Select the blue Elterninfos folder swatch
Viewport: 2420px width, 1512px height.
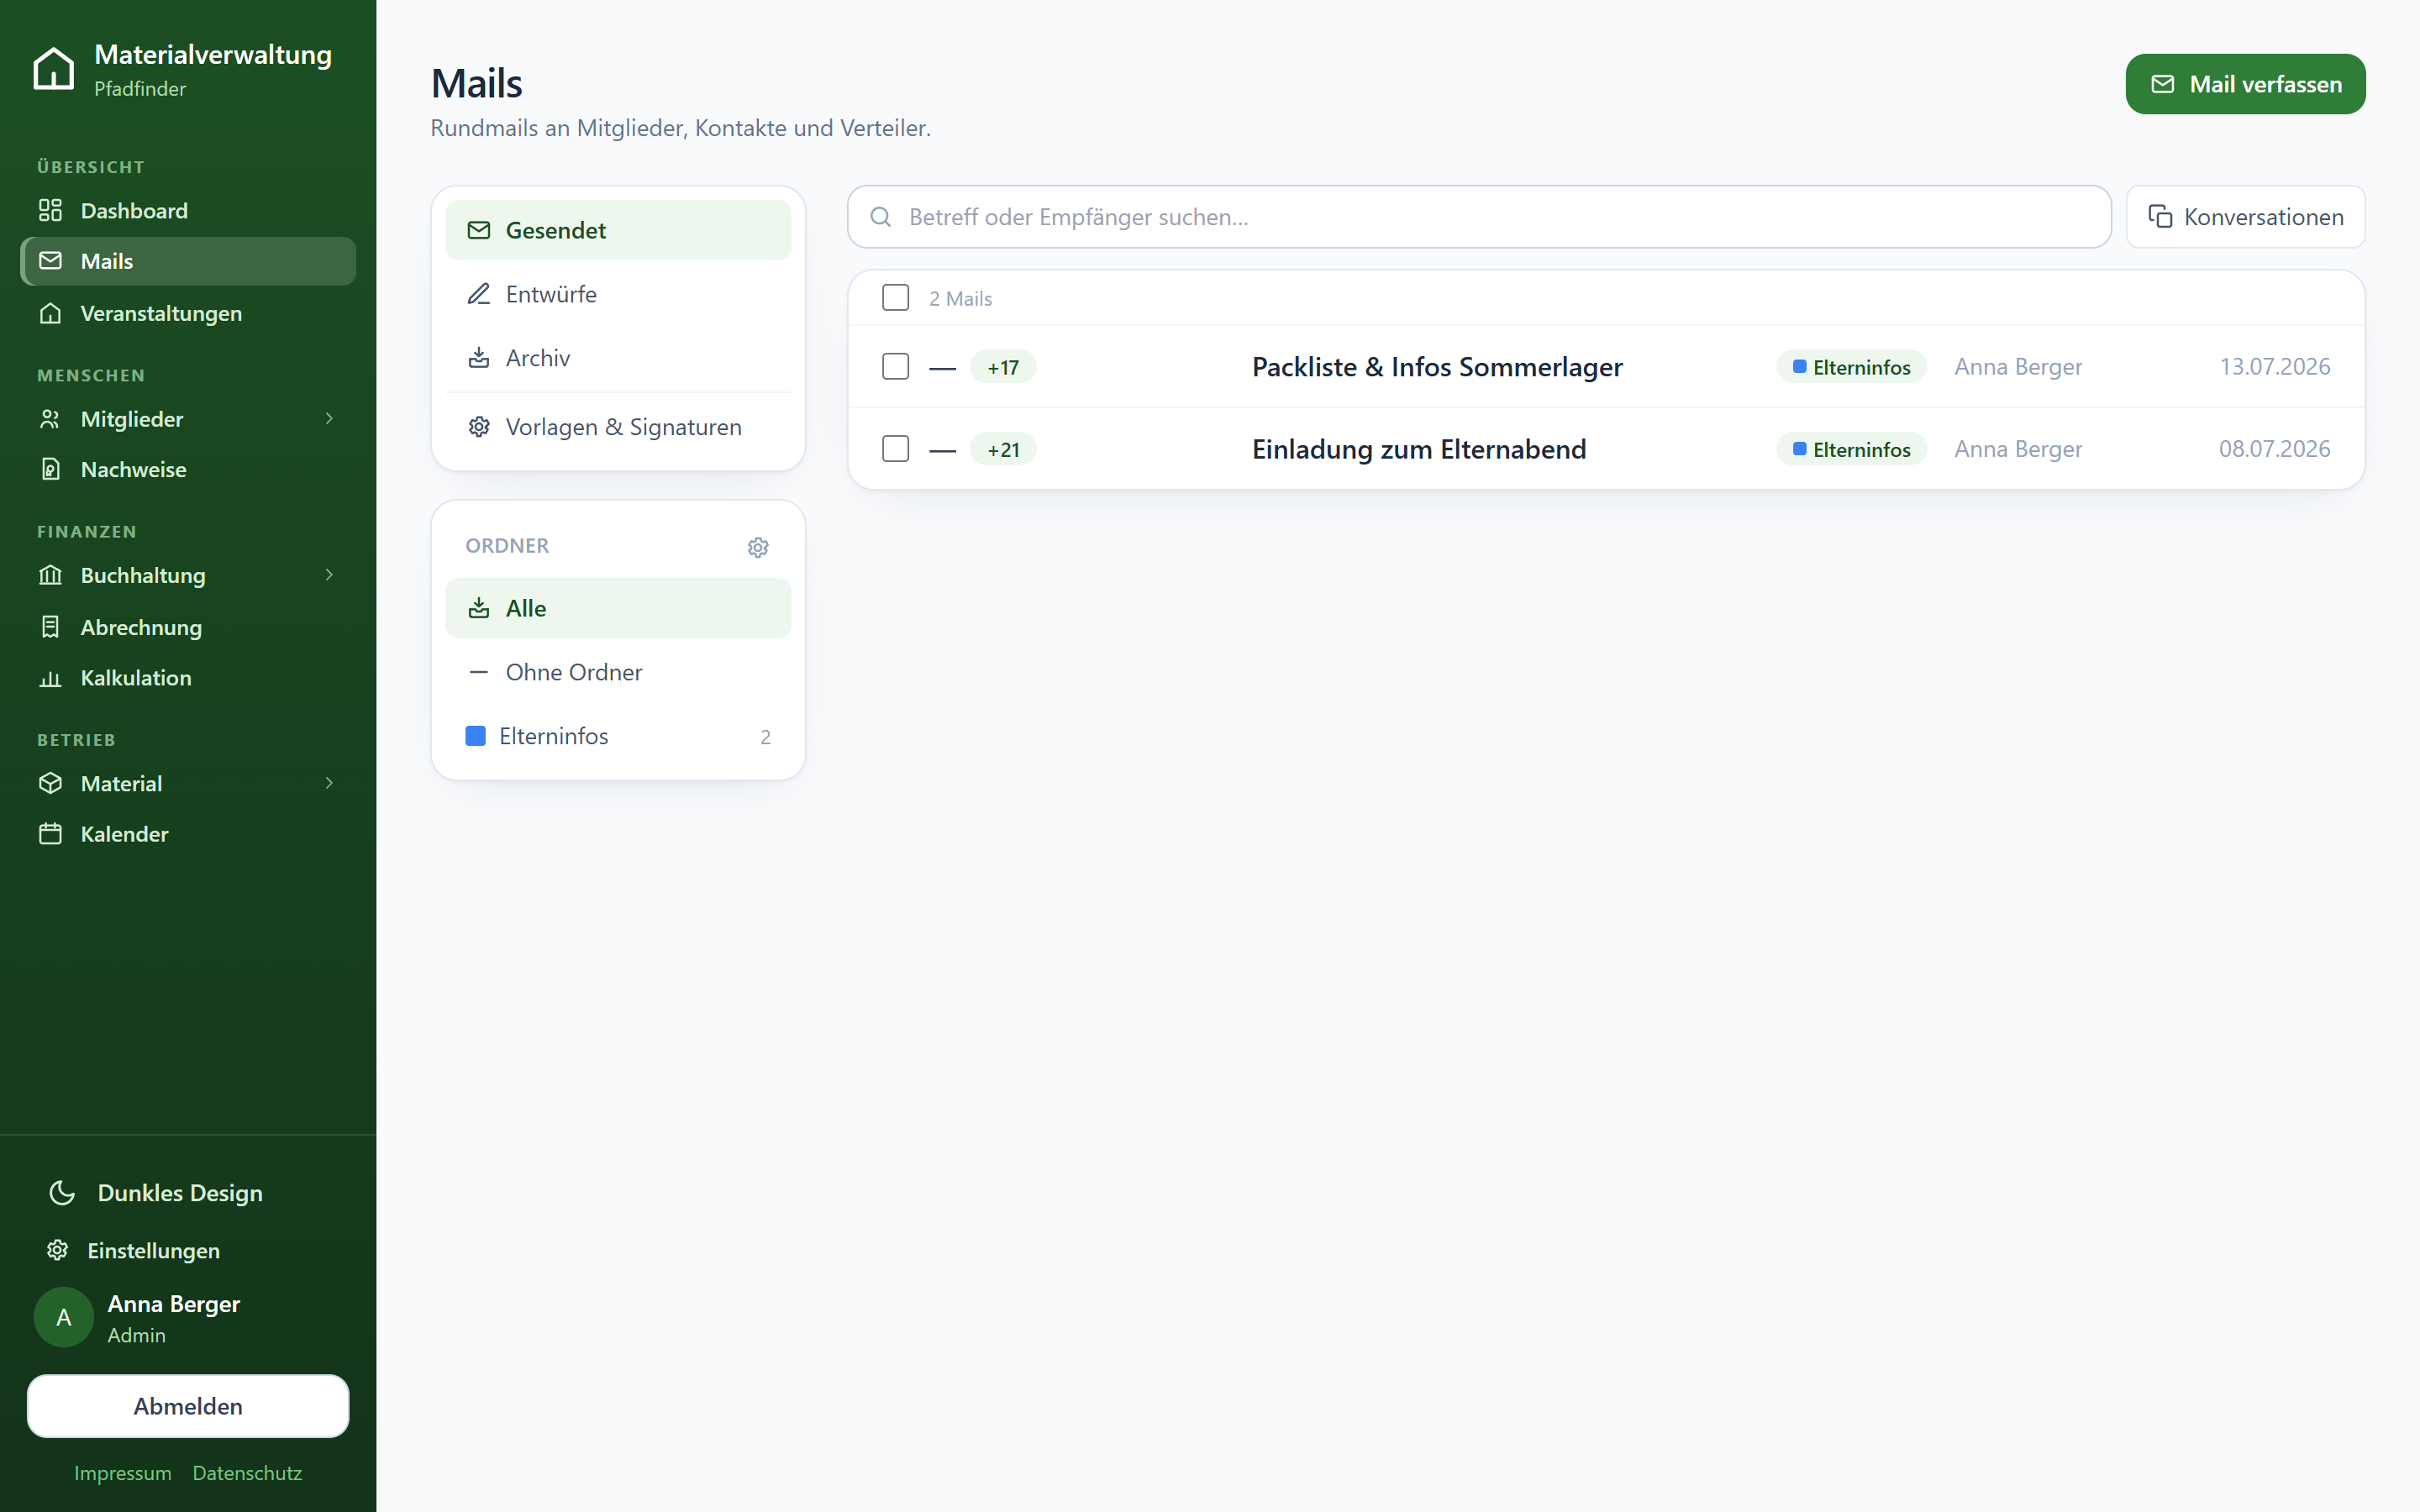coord(476,736)
